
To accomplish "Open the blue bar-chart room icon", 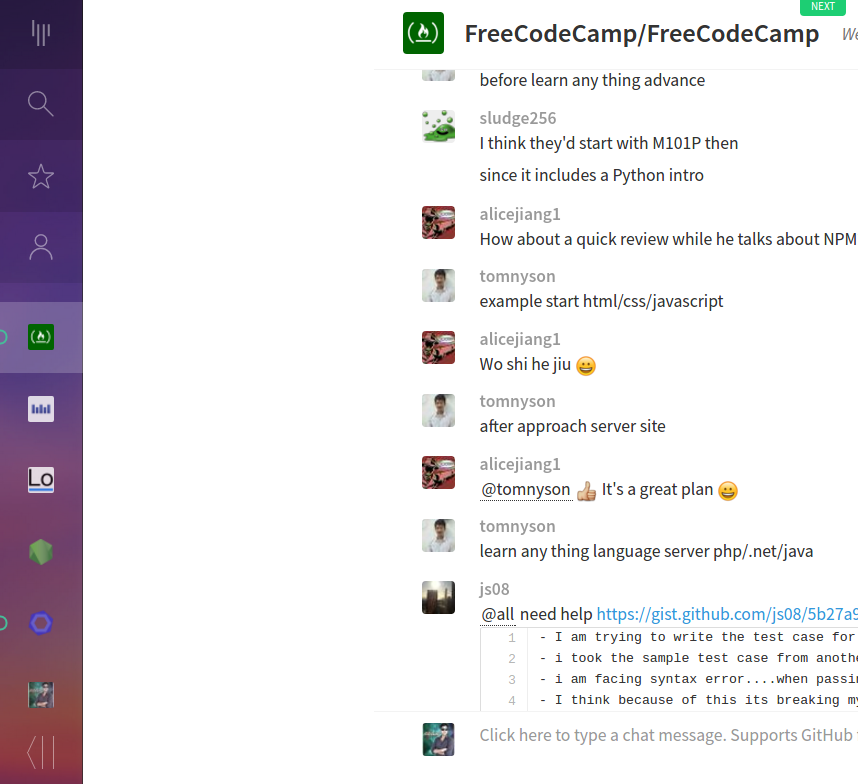I will coord(41,409).
